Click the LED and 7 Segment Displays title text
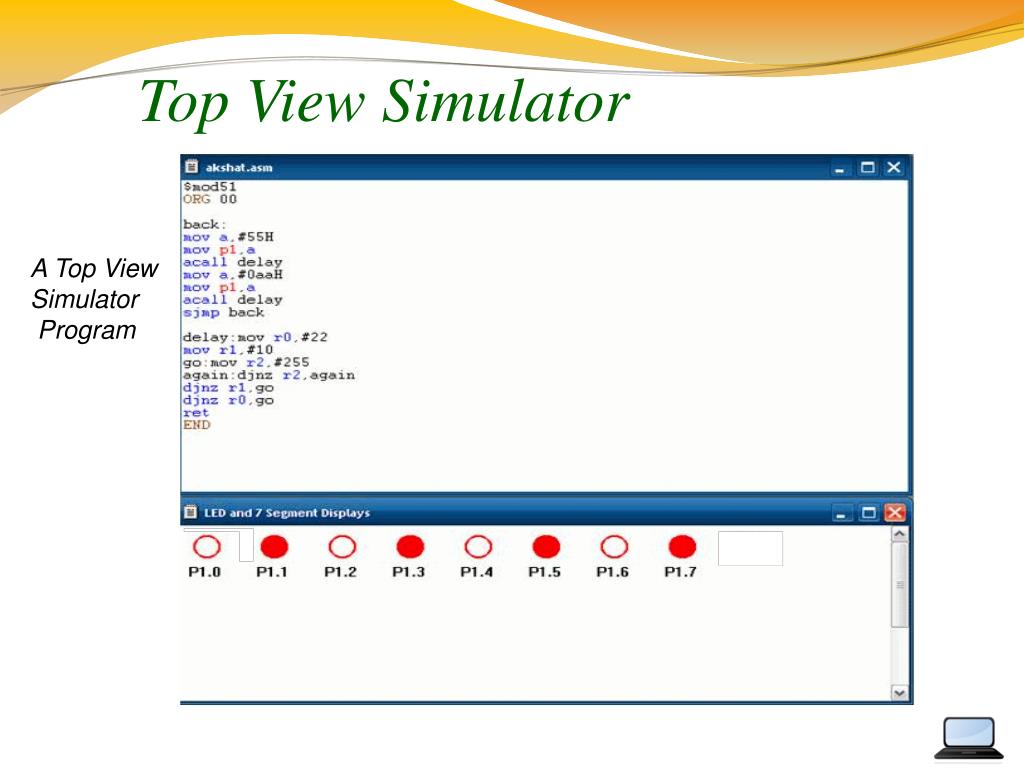The width and height of the screenshot is (1024, 768). point(287,513)
